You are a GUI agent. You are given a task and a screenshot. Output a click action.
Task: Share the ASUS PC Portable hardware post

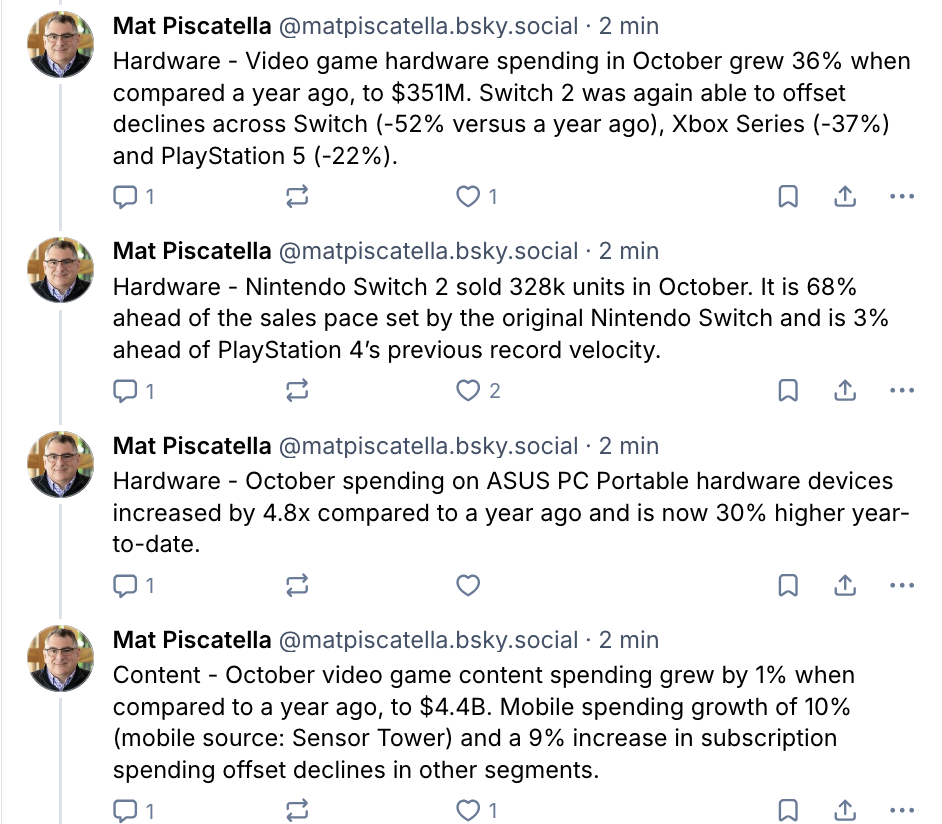point(844,585)
